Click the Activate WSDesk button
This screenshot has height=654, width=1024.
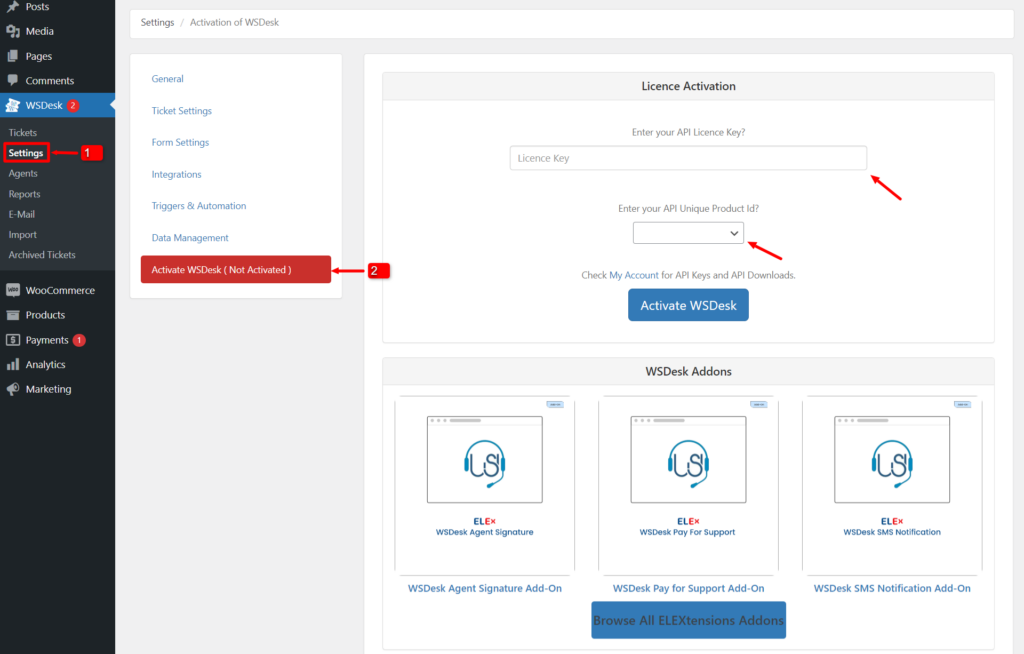(x=688, y=305)
